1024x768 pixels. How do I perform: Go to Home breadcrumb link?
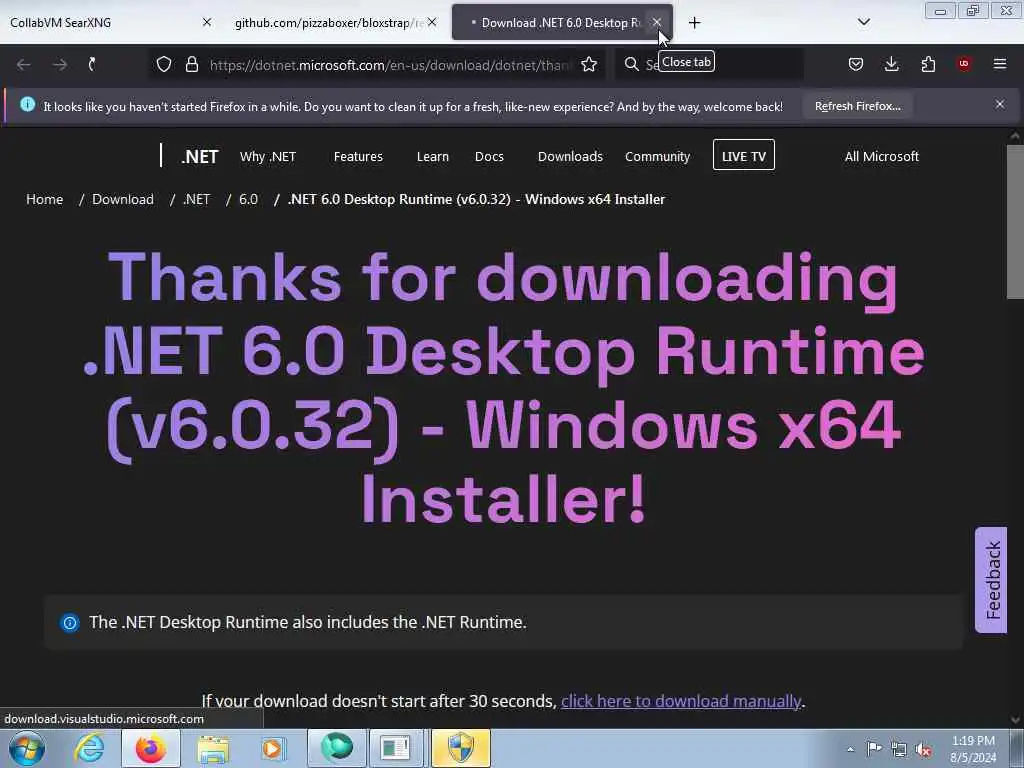(44, 200)
